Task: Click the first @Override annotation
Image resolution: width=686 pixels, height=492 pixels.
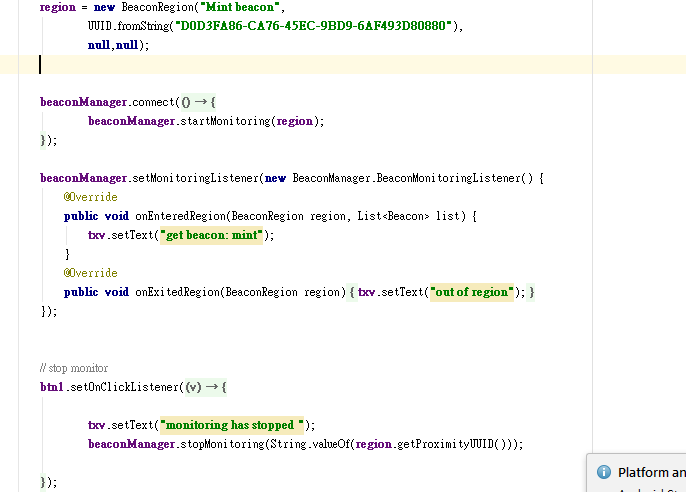Action: [90, 197]
